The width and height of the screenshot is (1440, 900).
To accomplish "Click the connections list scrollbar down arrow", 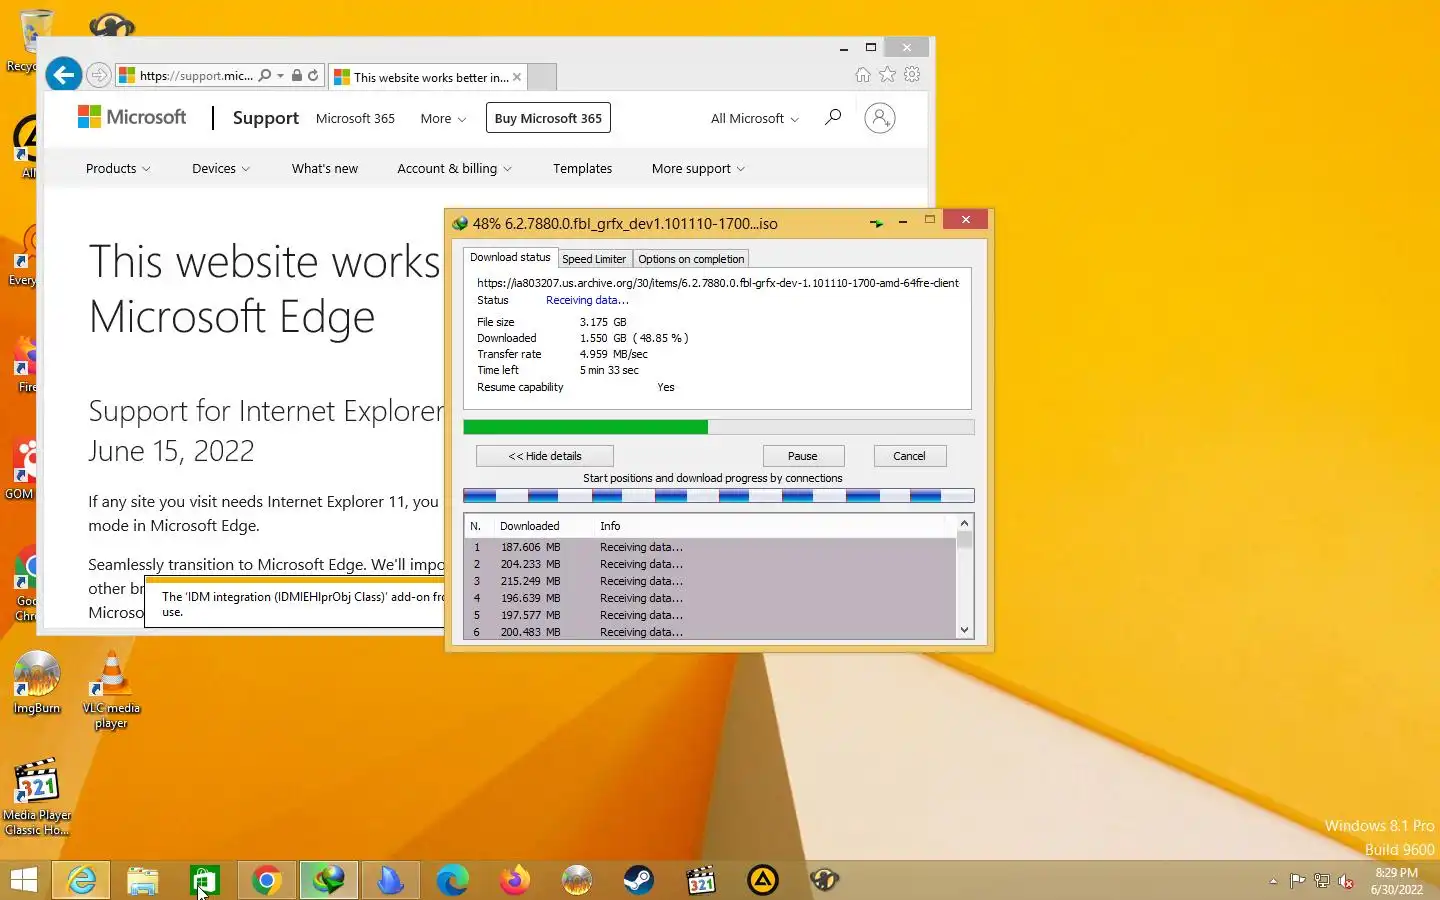I will (964, 630).
